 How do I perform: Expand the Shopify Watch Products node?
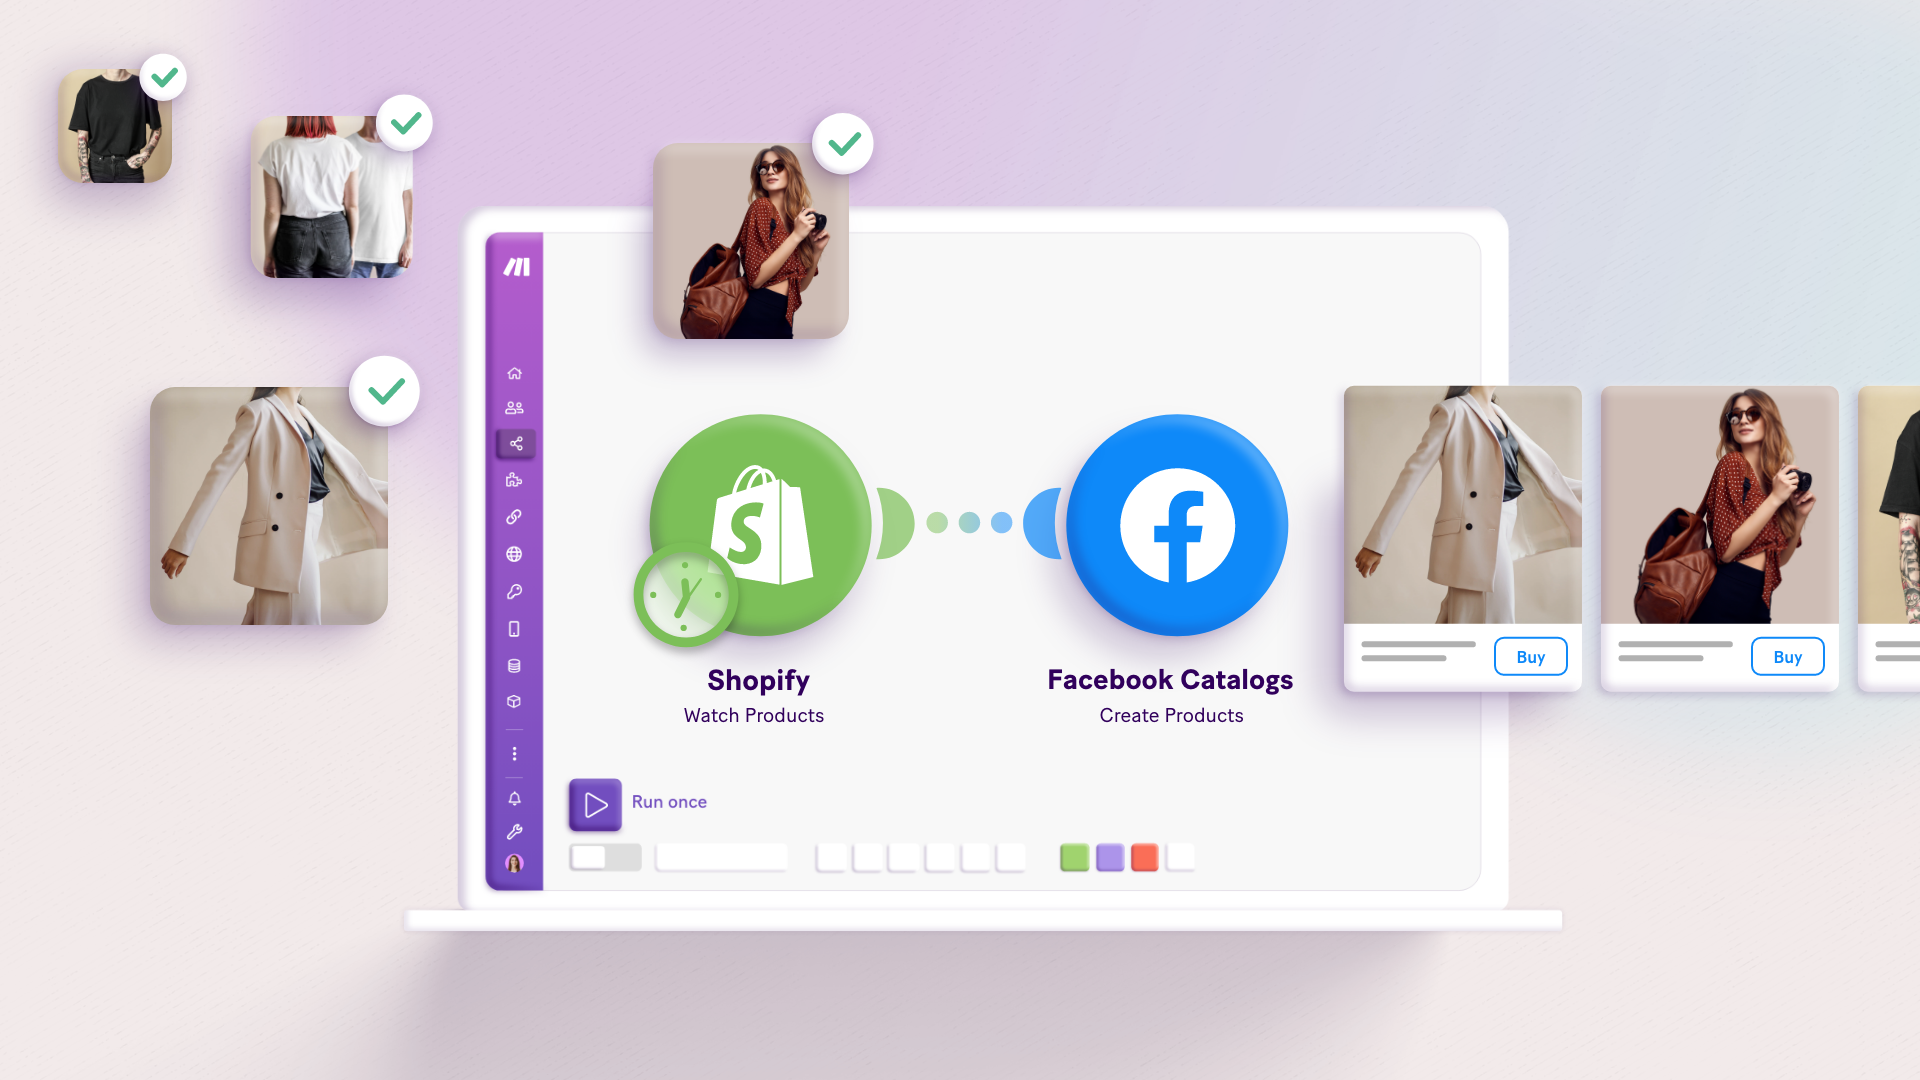pyautogui.click(x=758, y=525)
